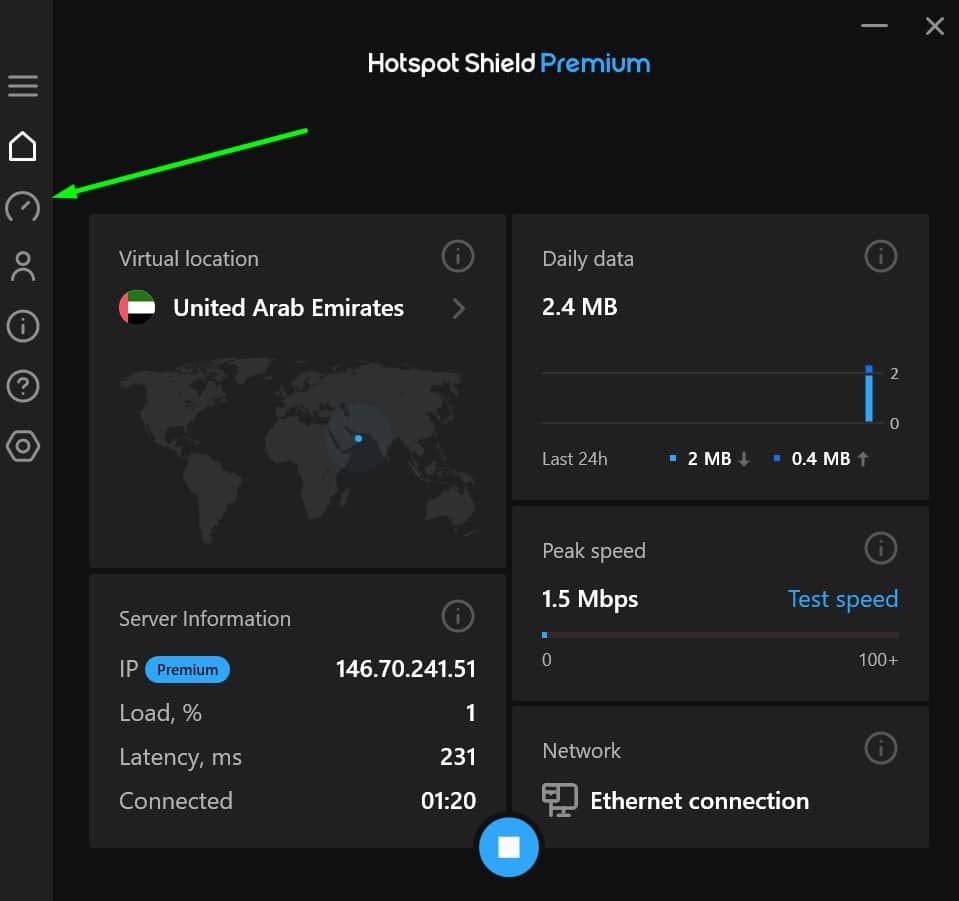Image resolution: width=959 pixels, height=901 pixels.
Task: Open the Settings hexagon icon
Action: click(x=23, y=446)
